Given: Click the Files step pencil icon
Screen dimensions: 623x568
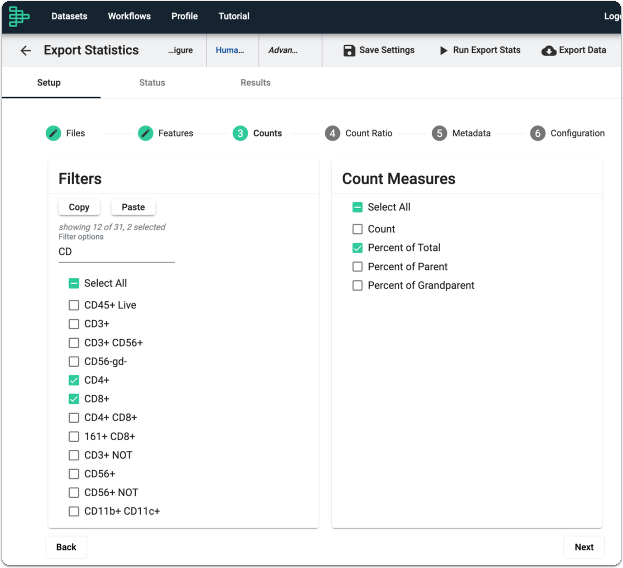Looking at the screenshot, I should point(53,133).
